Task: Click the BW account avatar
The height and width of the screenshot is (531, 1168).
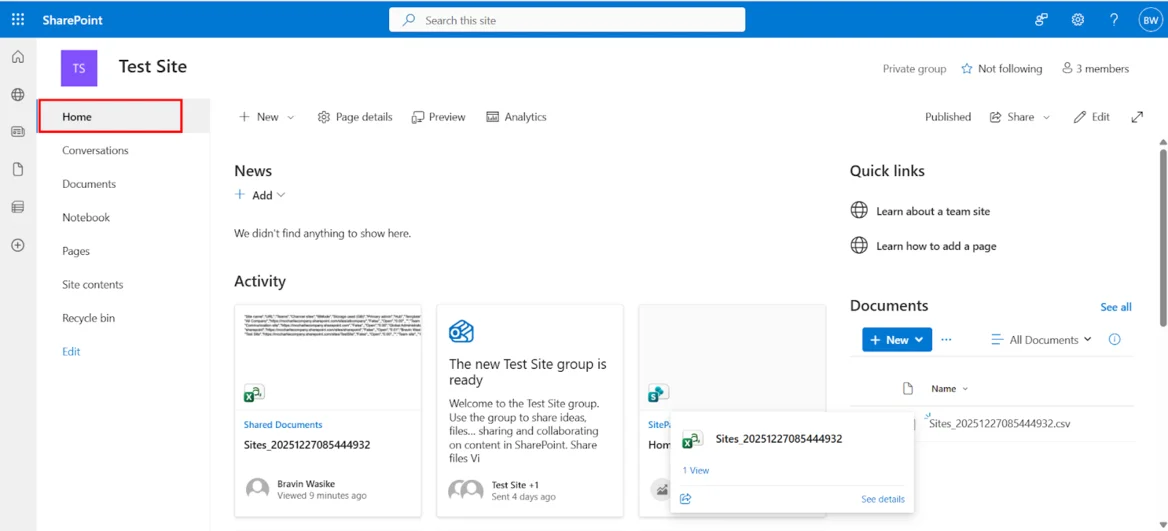Action: pyautogui.click(x=1149, y=19)
